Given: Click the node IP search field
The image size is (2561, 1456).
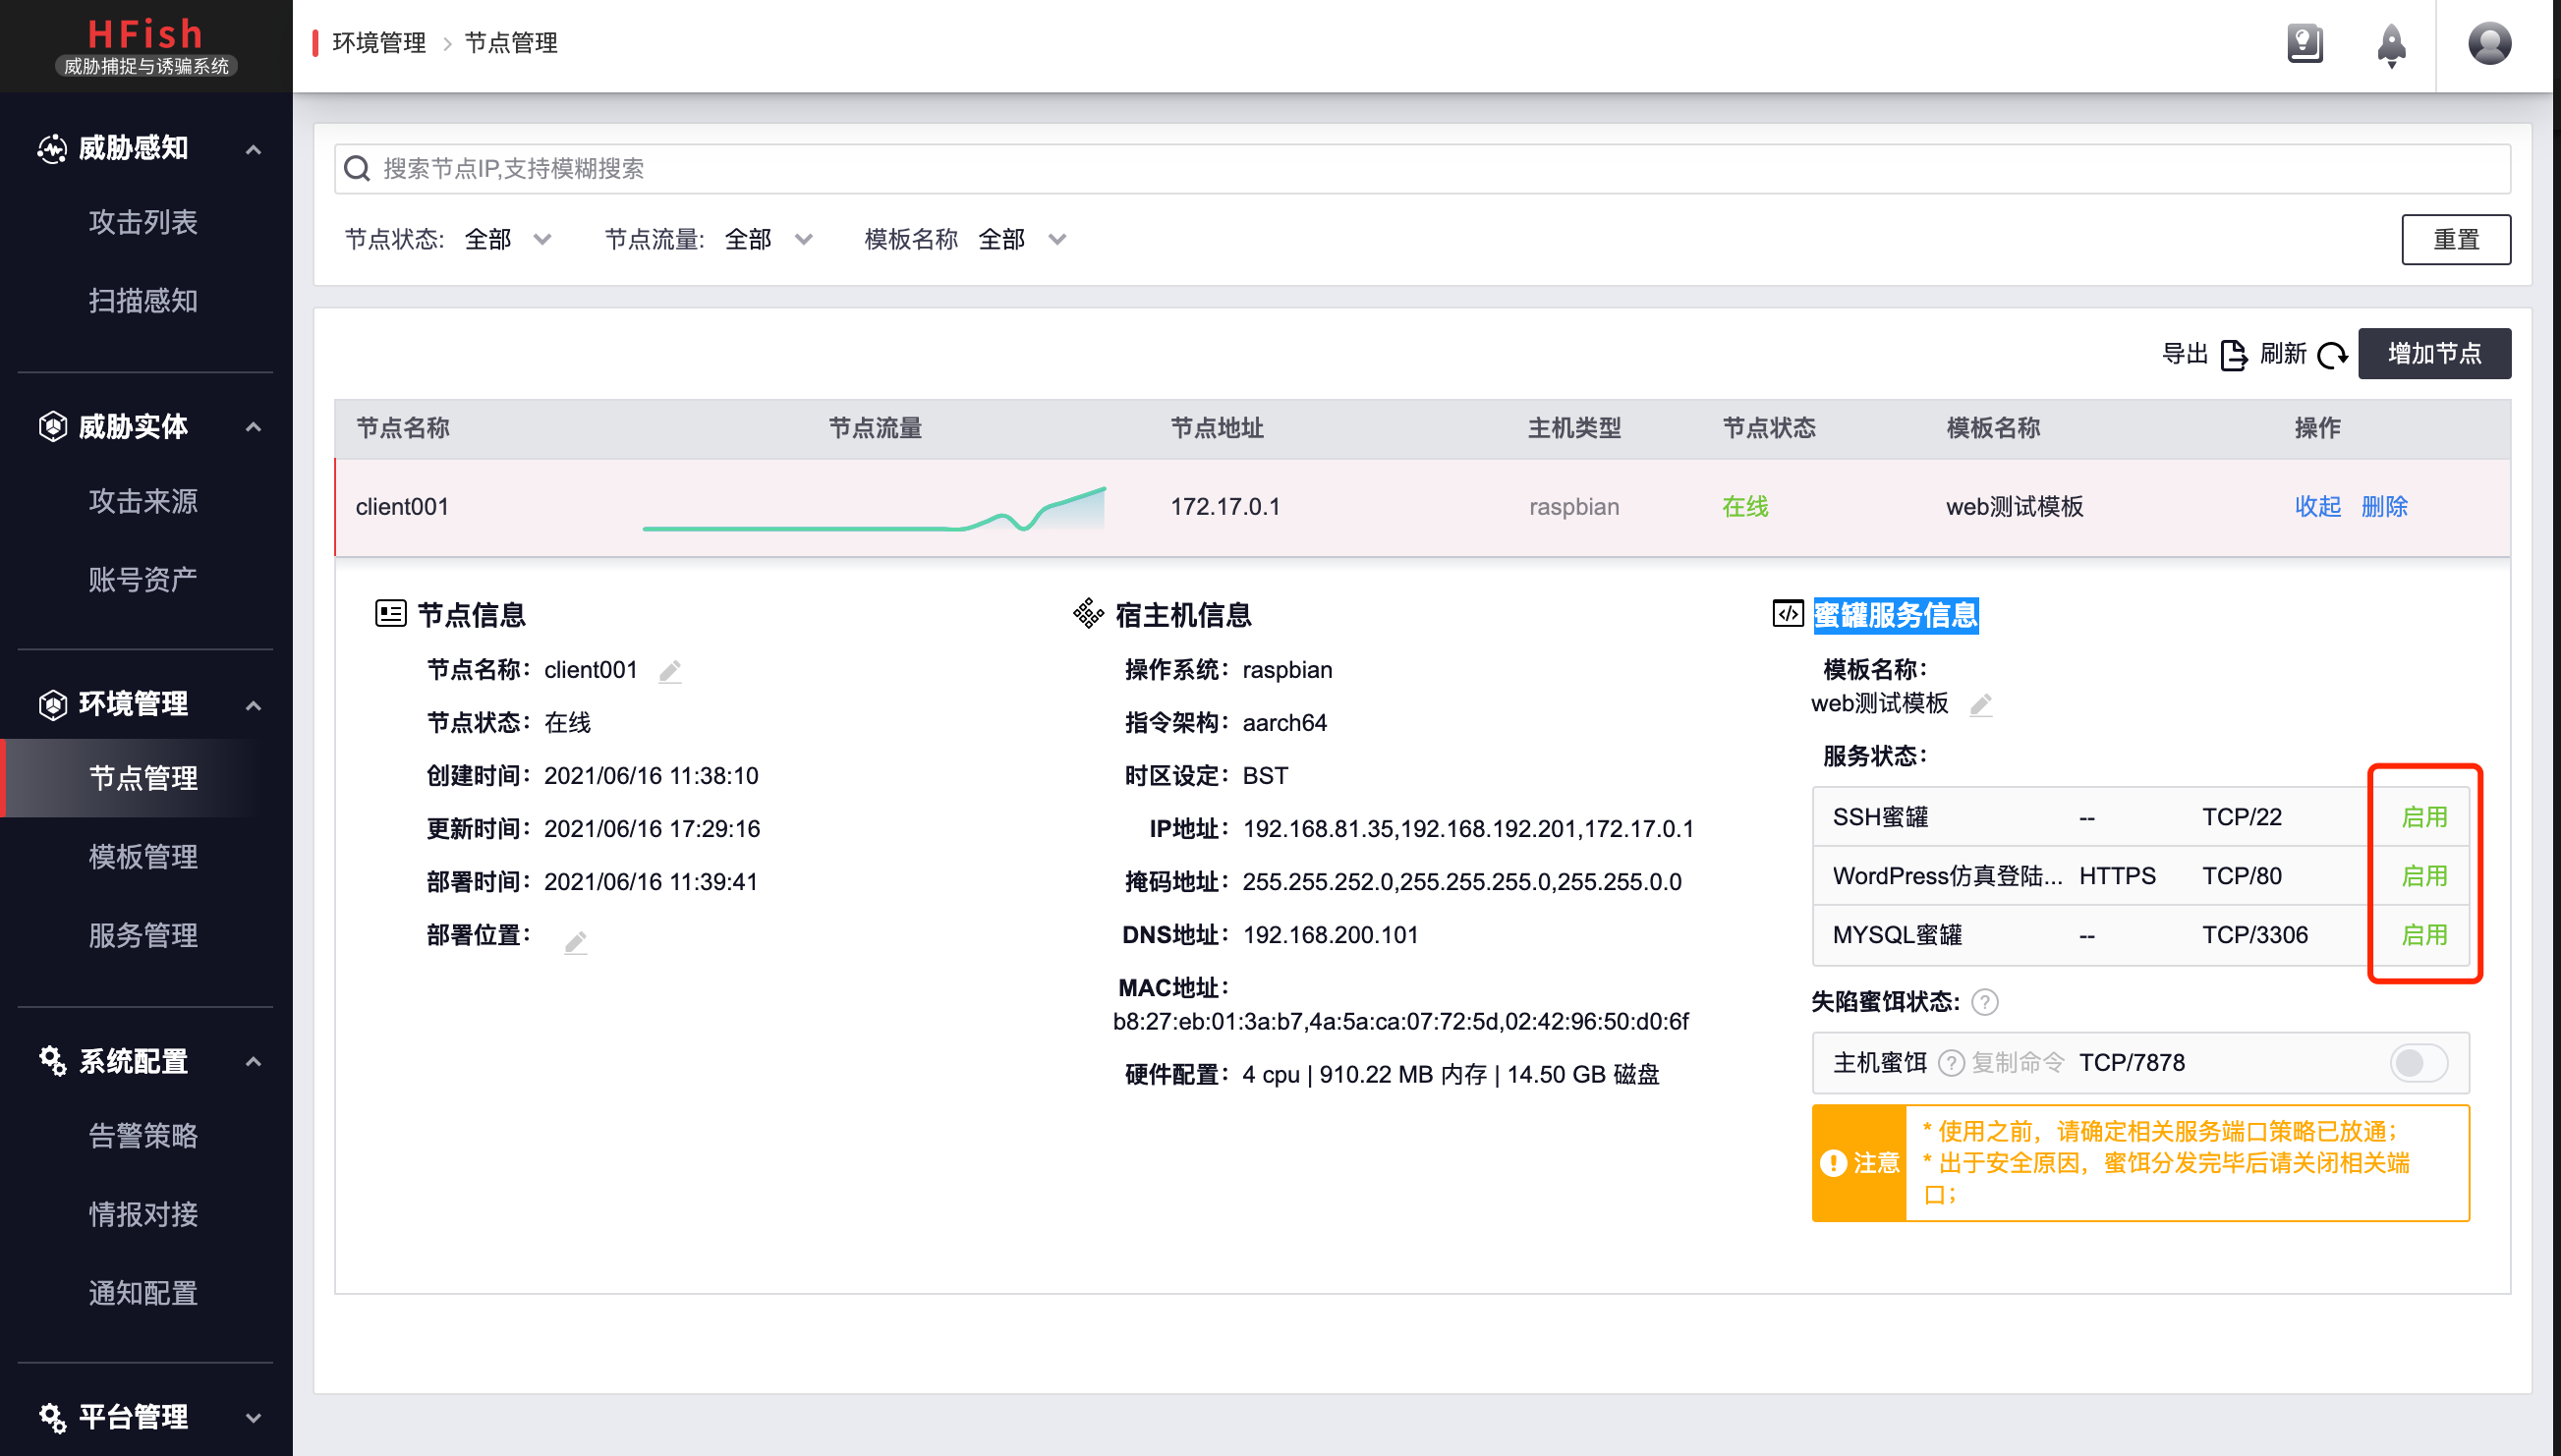Looking at the screenshot, I should pos(1422,168).
